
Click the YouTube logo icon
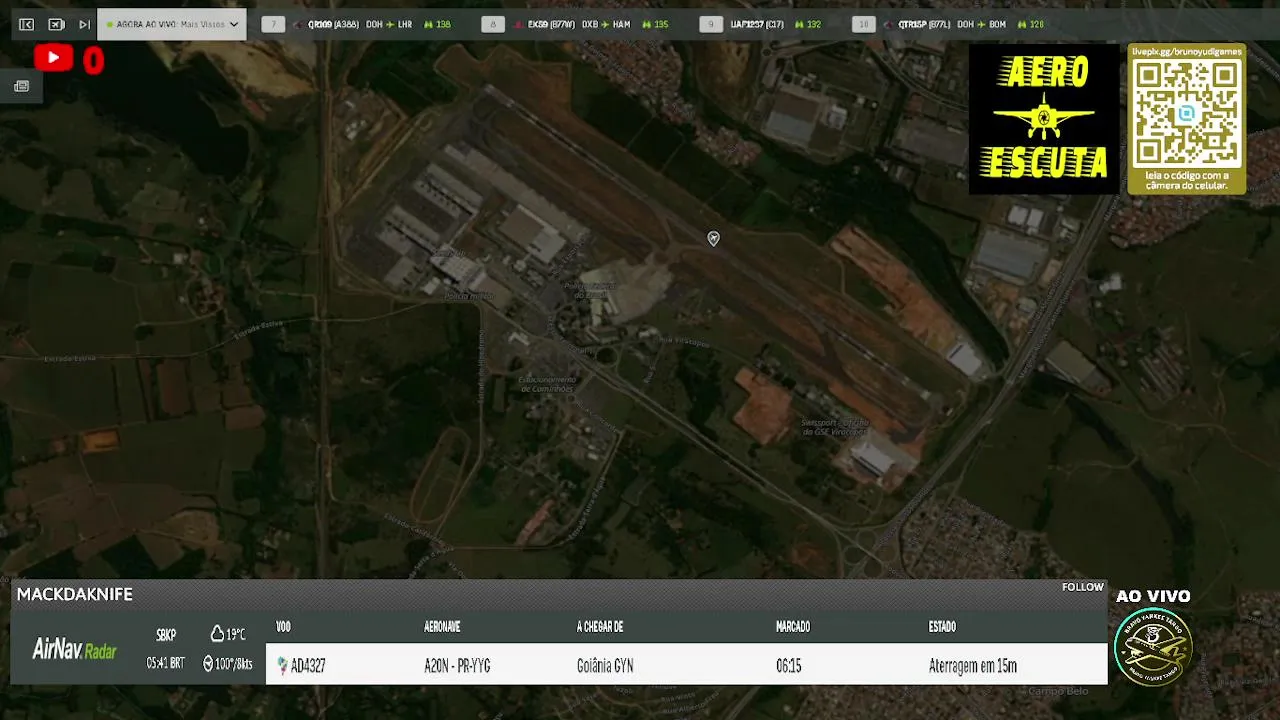(53, 58)
